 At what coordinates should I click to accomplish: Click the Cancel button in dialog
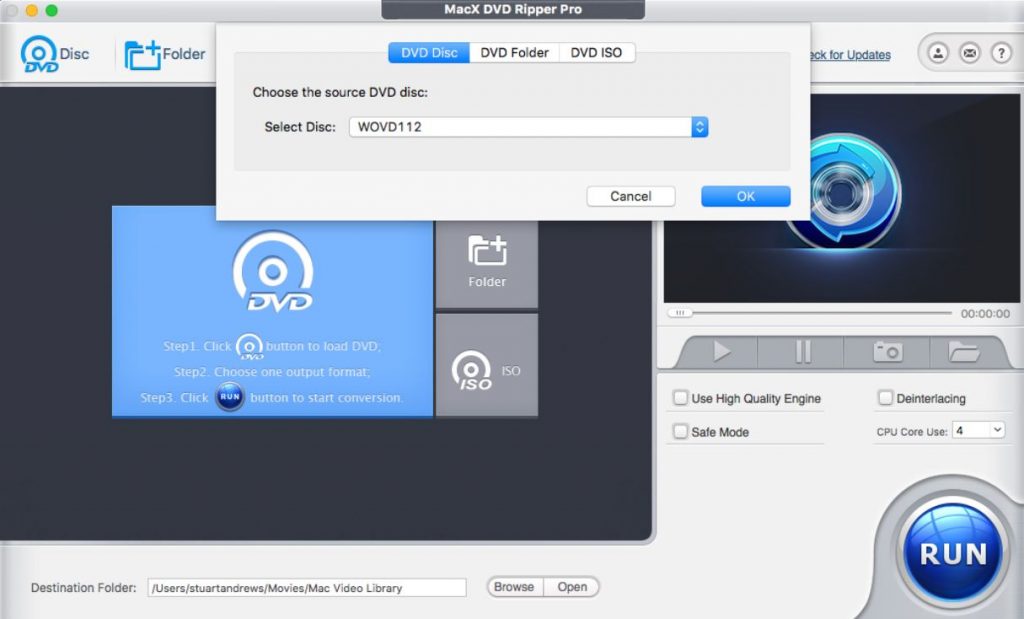(x=631, y=197)
